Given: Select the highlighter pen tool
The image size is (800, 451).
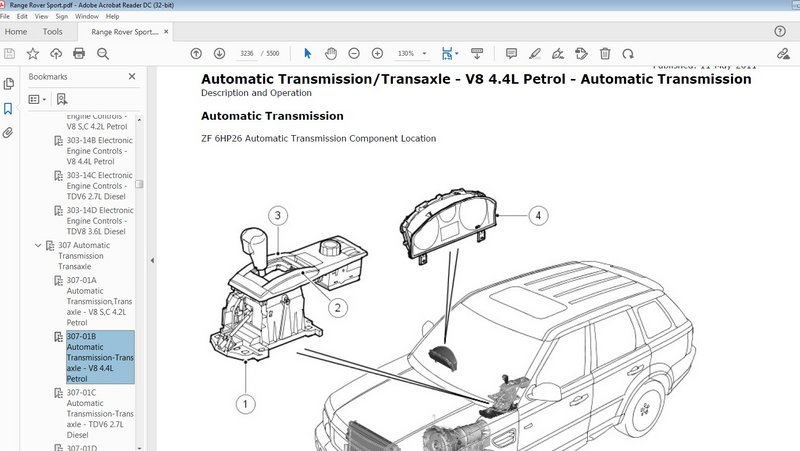Looking at the screenshot, I should 535,54.
